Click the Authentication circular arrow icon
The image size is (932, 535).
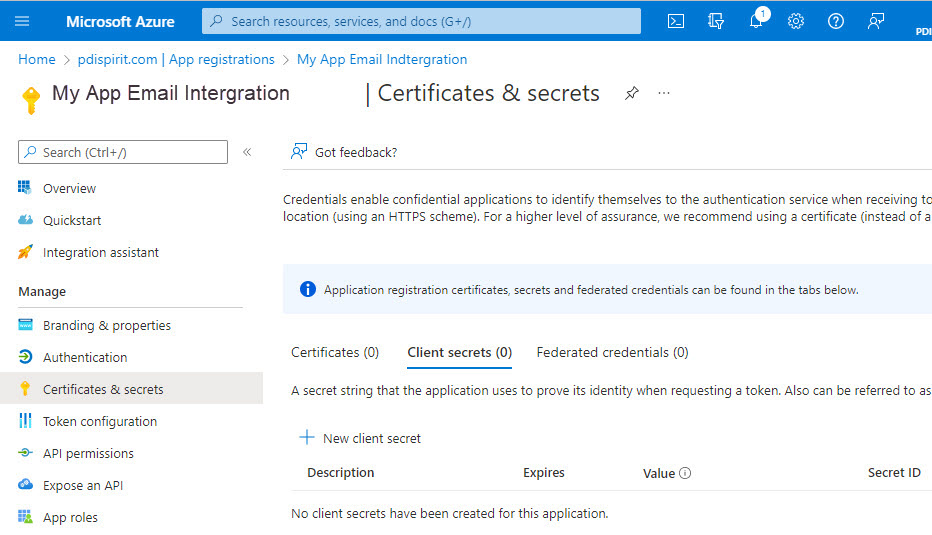[x=25, y=357]
